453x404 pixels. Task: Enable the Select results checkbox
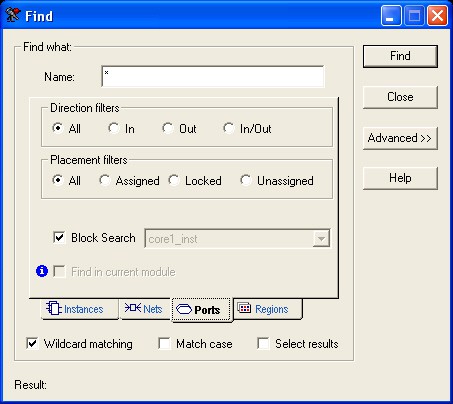pos(263,343)
